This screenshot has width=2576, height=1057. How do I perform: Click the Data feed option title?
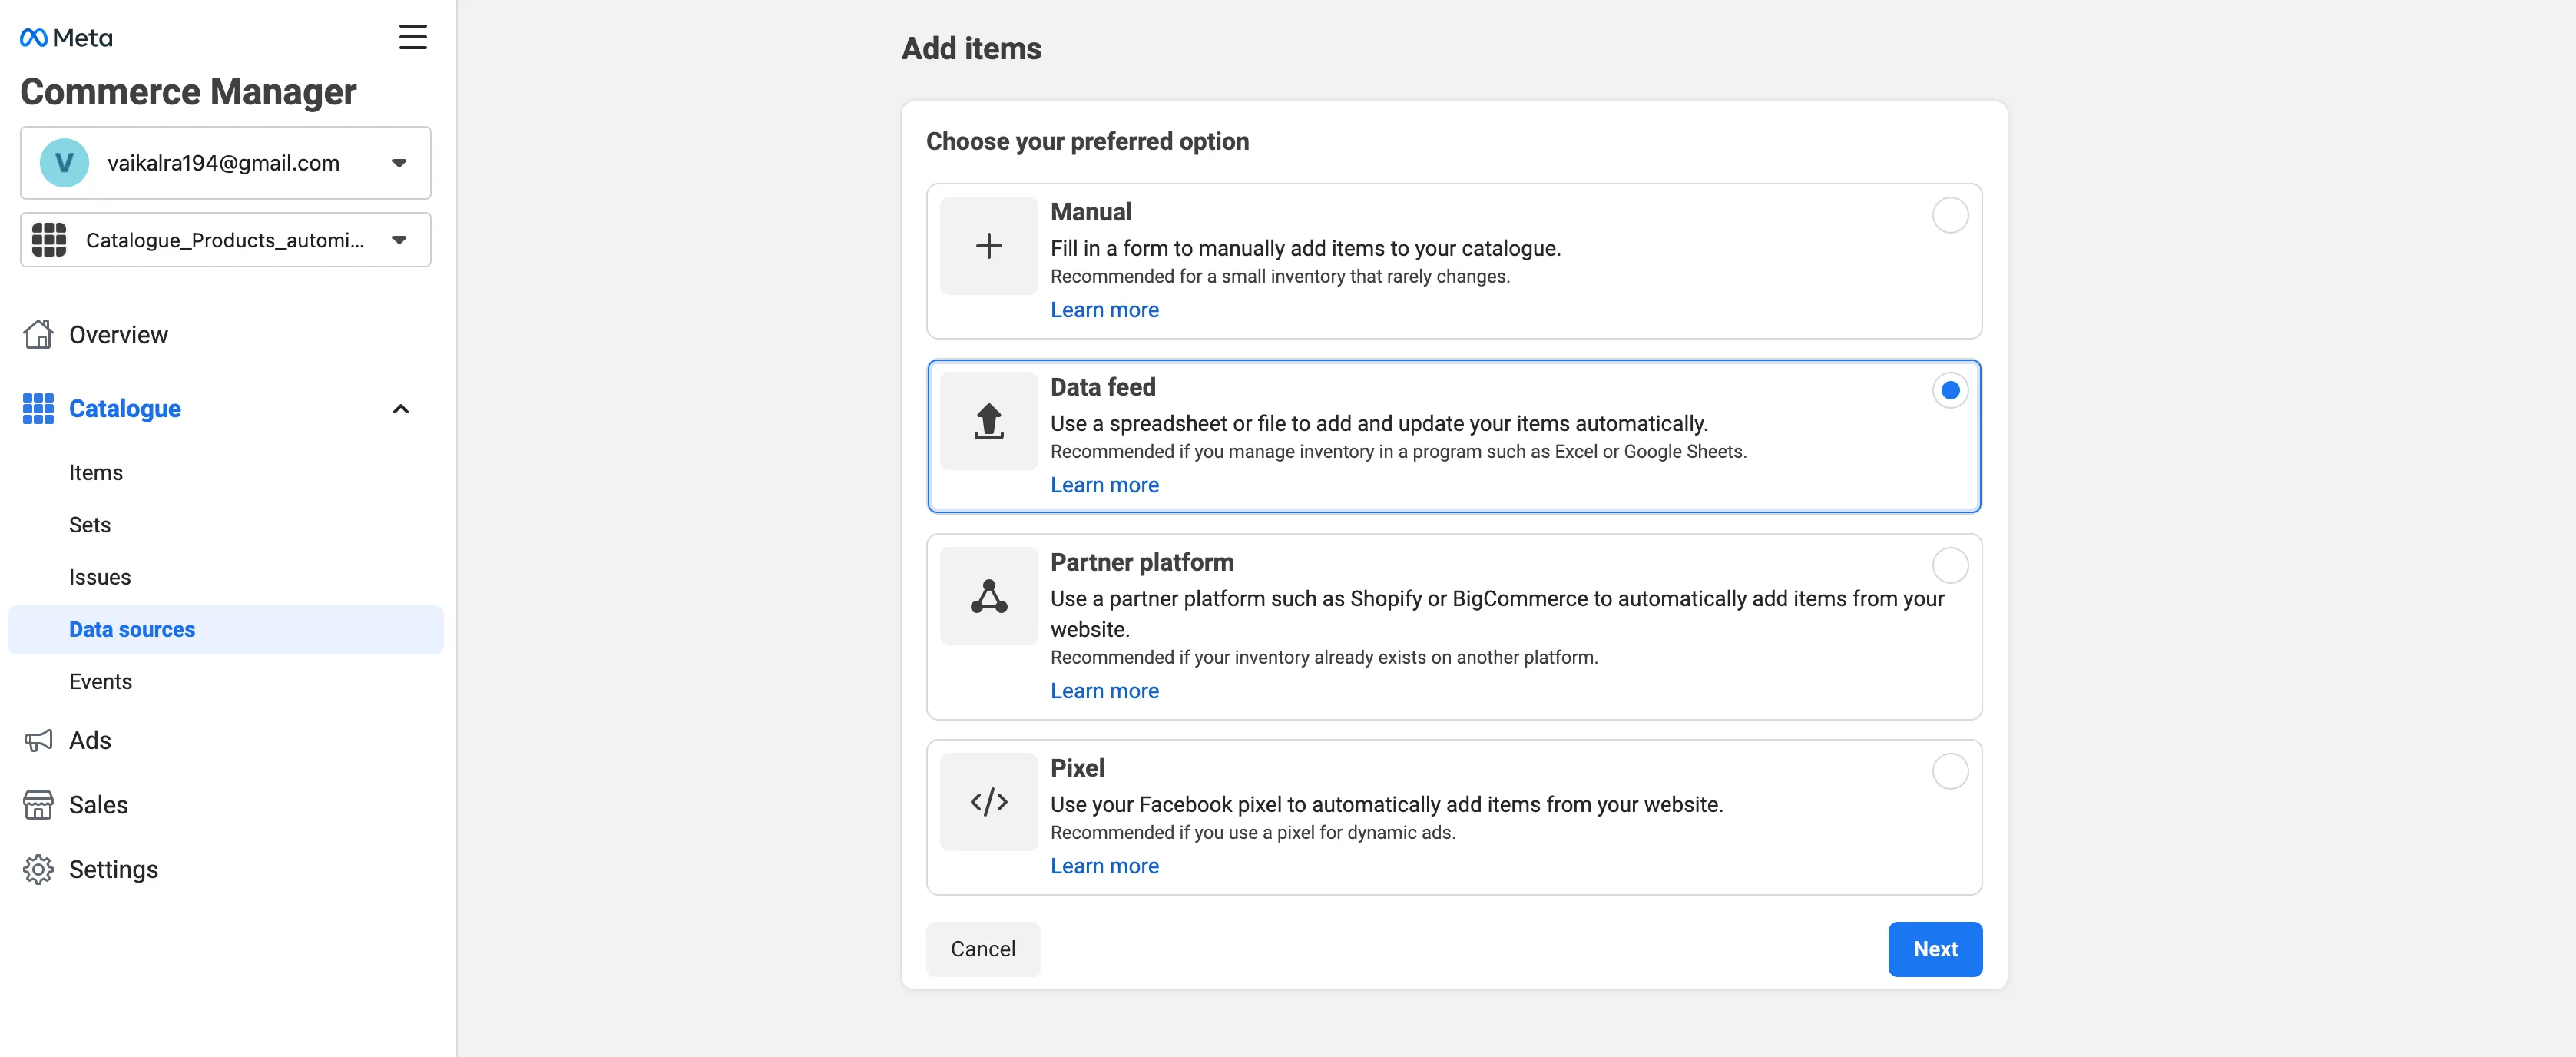click(1103, 387)
